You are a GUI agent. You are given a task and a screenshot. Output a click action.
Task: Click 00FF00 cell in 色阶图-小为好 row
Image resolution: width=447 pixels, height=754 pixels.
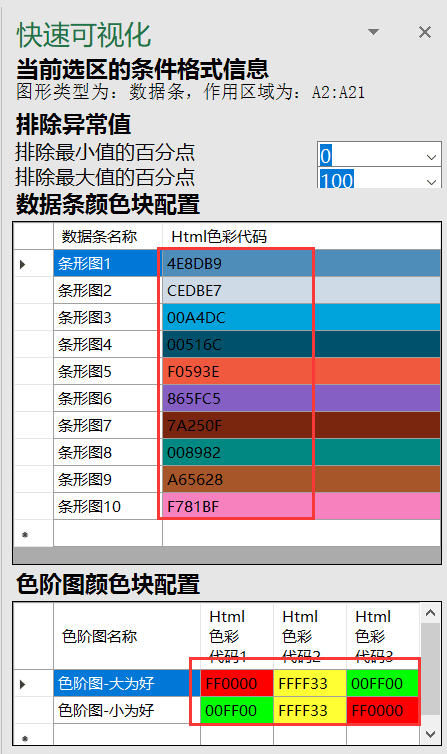237,710
